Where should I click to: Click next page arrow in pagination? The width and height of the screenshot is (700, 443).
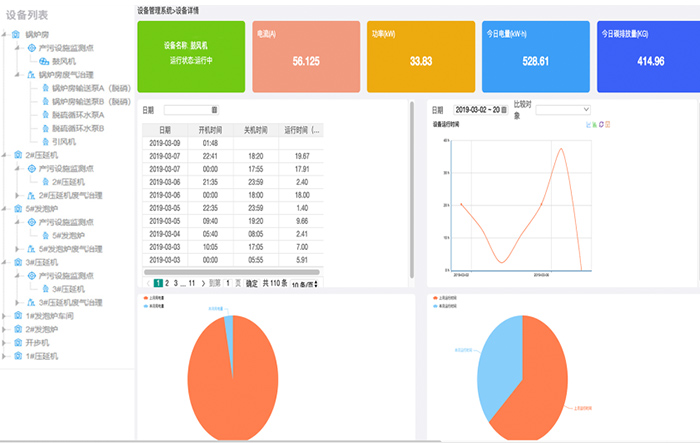pyautogui.click(x=205, y=283)
